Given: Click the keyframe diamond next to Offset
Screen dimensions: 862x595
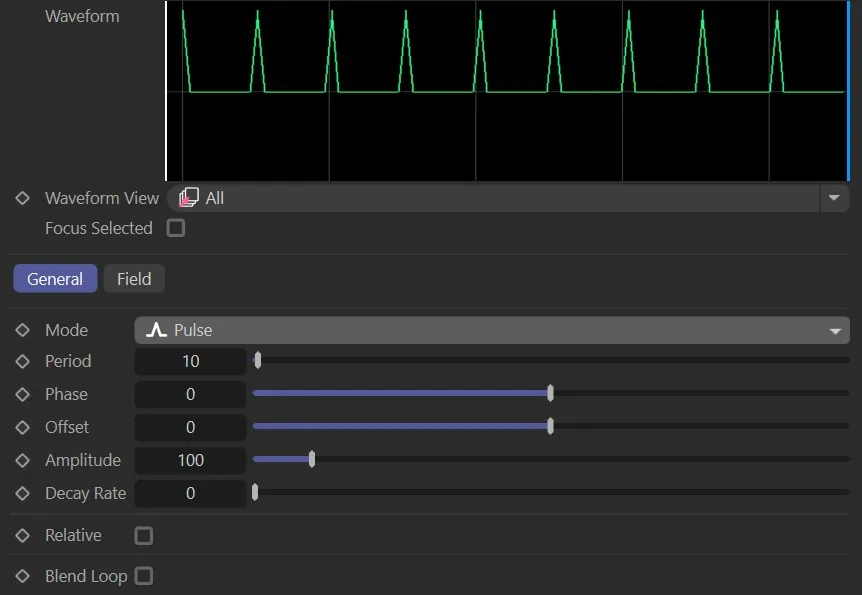Looking at the screenshot, I should (x=21, y=427).
